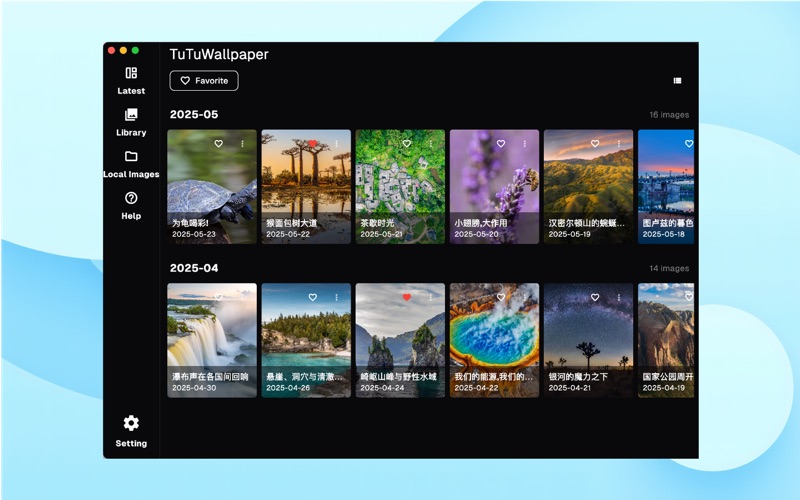The image size is (800, 500).
Task: Click the title 茶歌时光
Action: pyautogui.click(x=378, y=223)
